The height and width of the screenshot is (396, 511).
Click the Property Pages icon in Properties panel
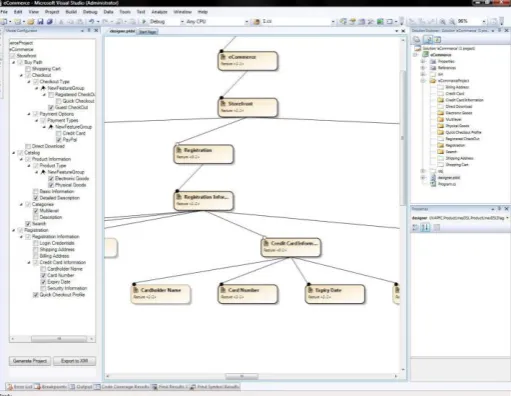click(x=437, y=227)
